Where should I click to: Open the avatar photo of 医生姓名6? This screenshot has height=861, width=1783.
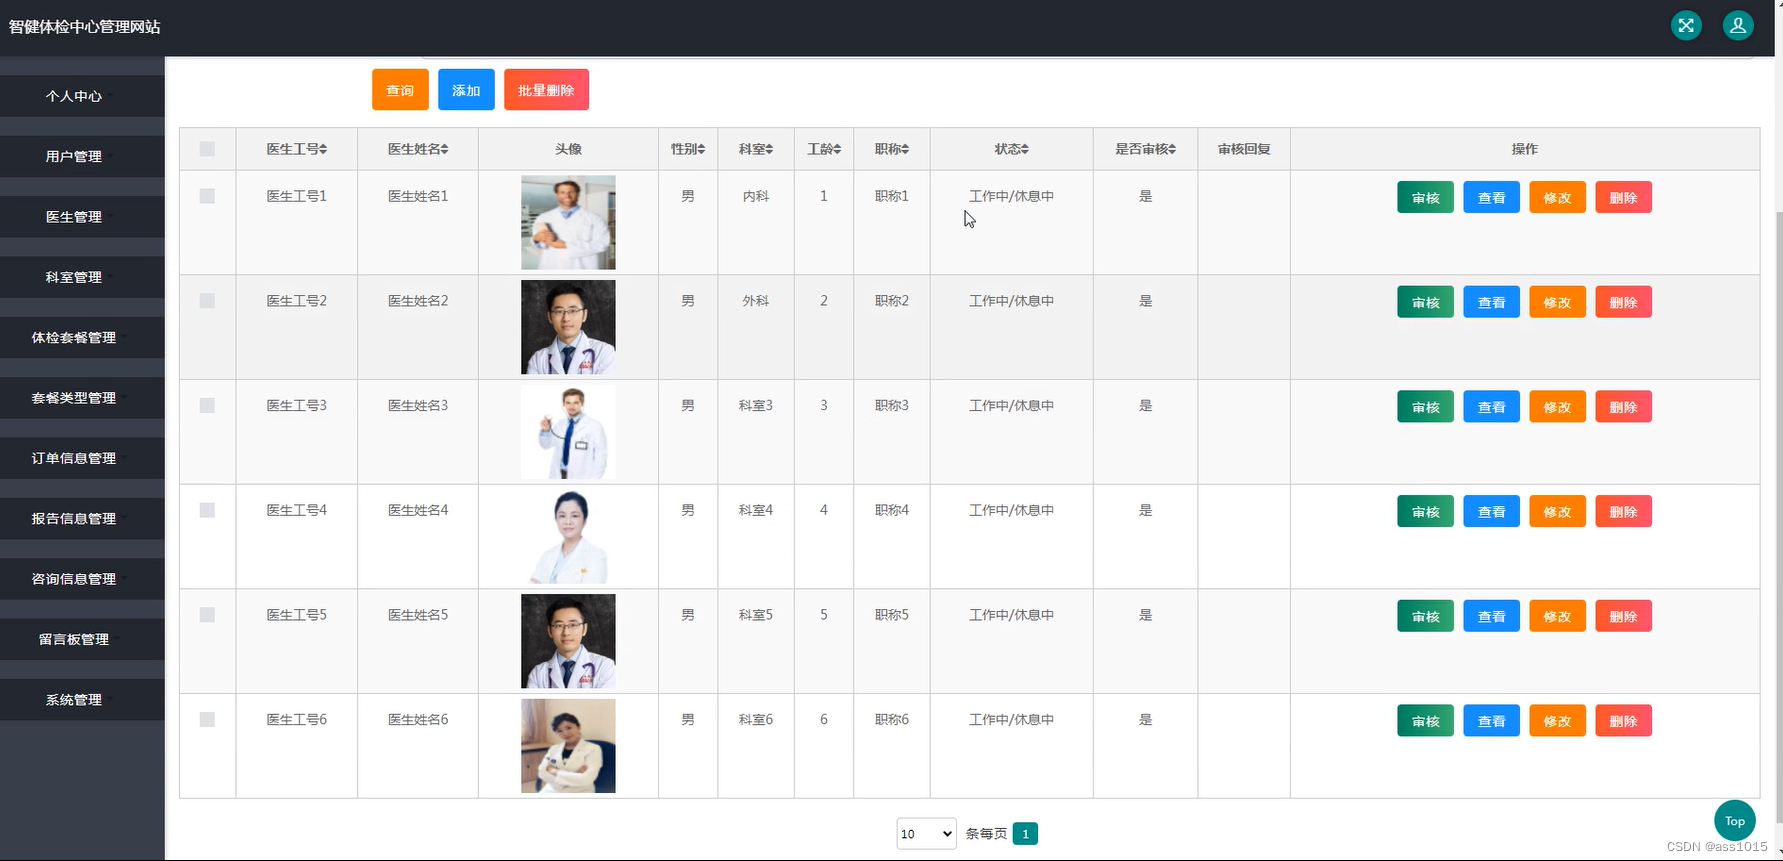[568, 746]
